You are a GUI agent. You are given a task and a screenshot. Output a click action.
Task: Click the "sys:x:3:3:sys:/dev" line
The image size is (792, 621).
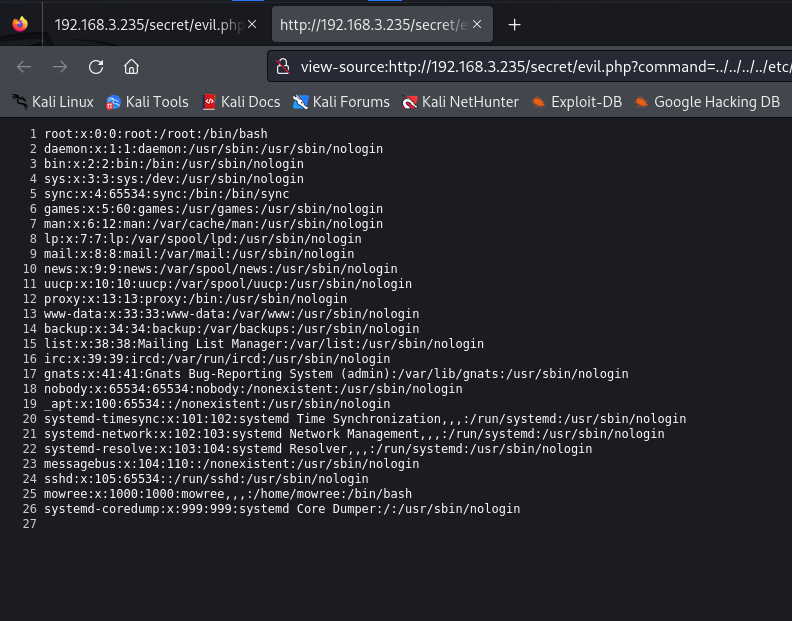coord(174,179)
